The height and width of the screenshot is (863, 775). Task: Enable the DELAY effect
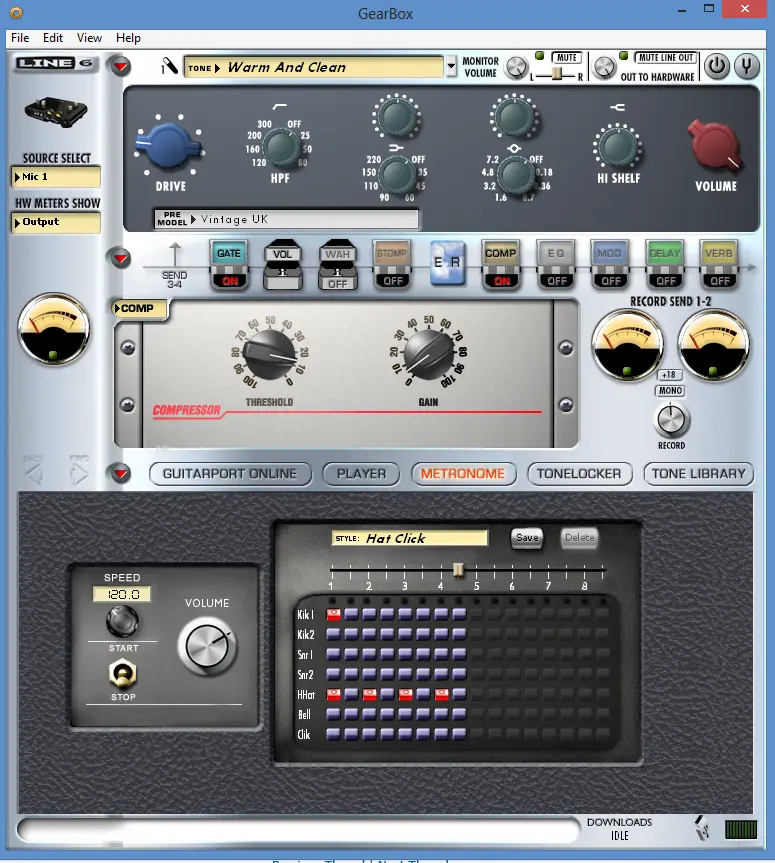(x=664, y=267)
